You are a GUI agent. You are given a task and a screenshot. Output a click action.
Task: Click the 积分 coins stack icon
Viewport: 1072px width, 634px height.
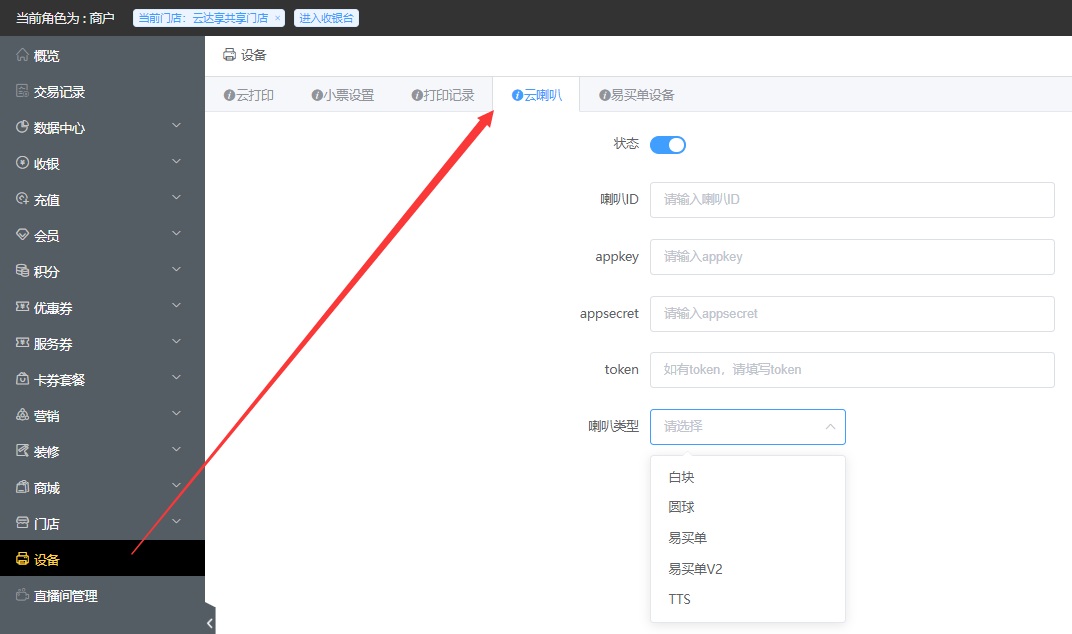pyautogui.click(x=23, y=271)
